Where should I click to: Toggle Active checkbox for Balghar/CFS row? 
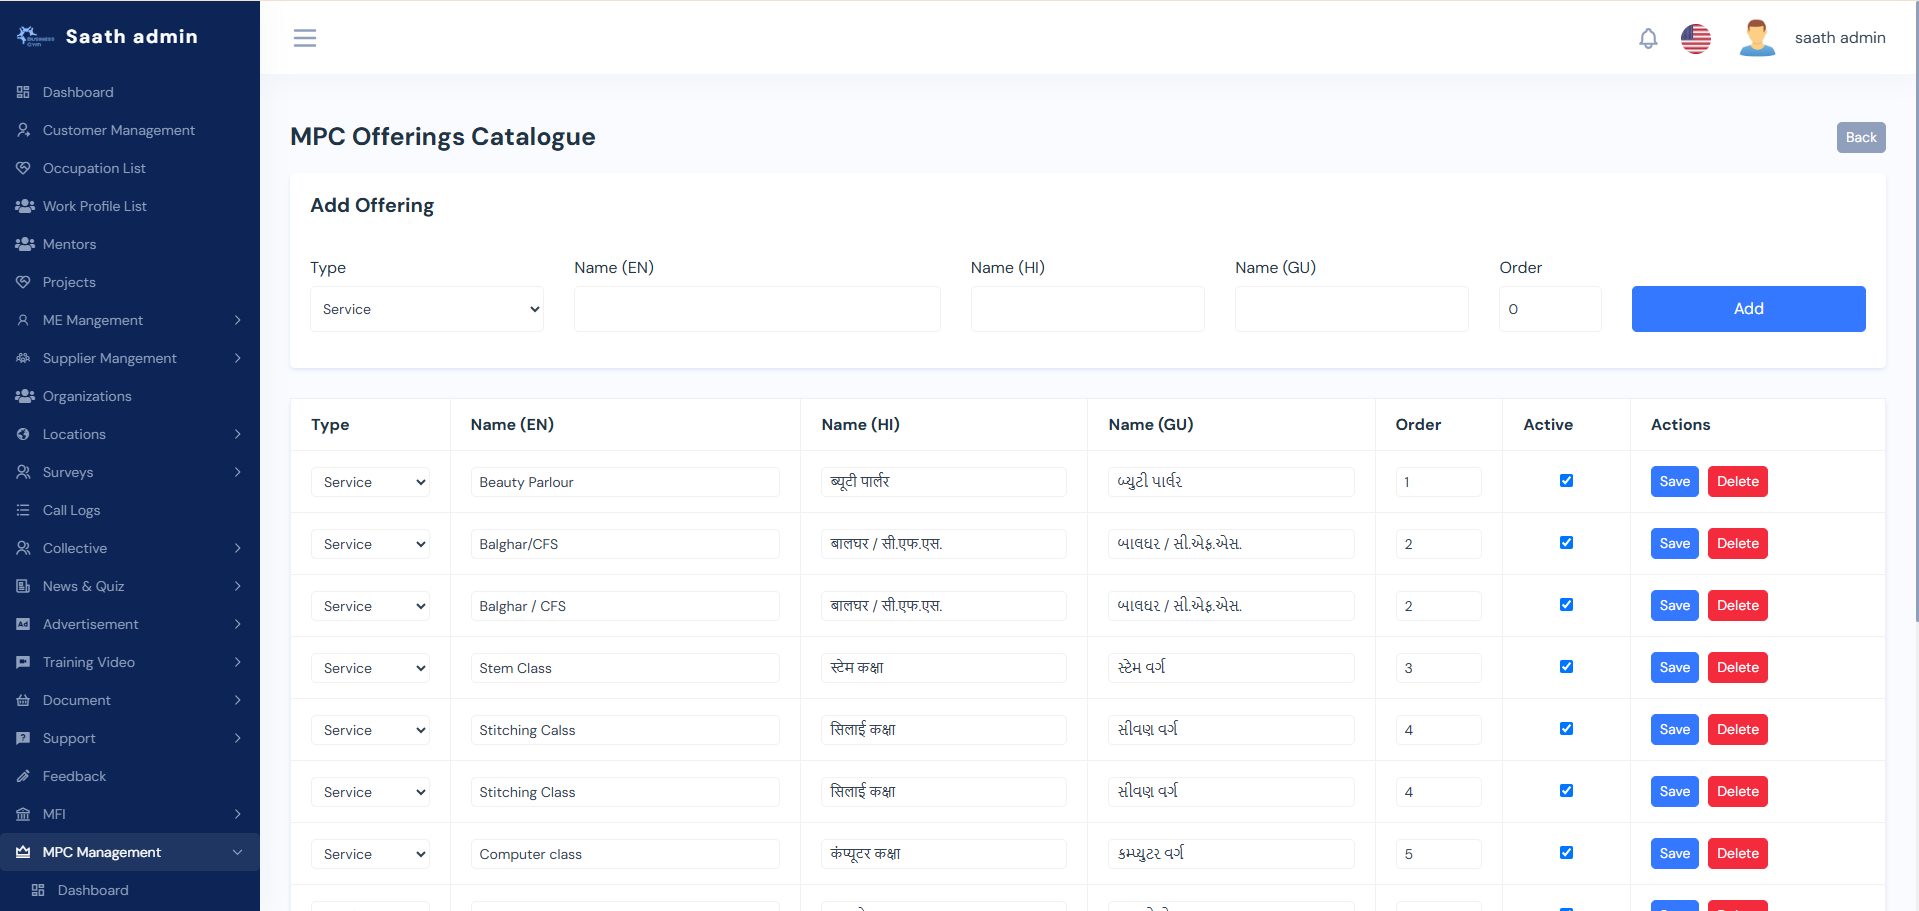pos(1566,543)
